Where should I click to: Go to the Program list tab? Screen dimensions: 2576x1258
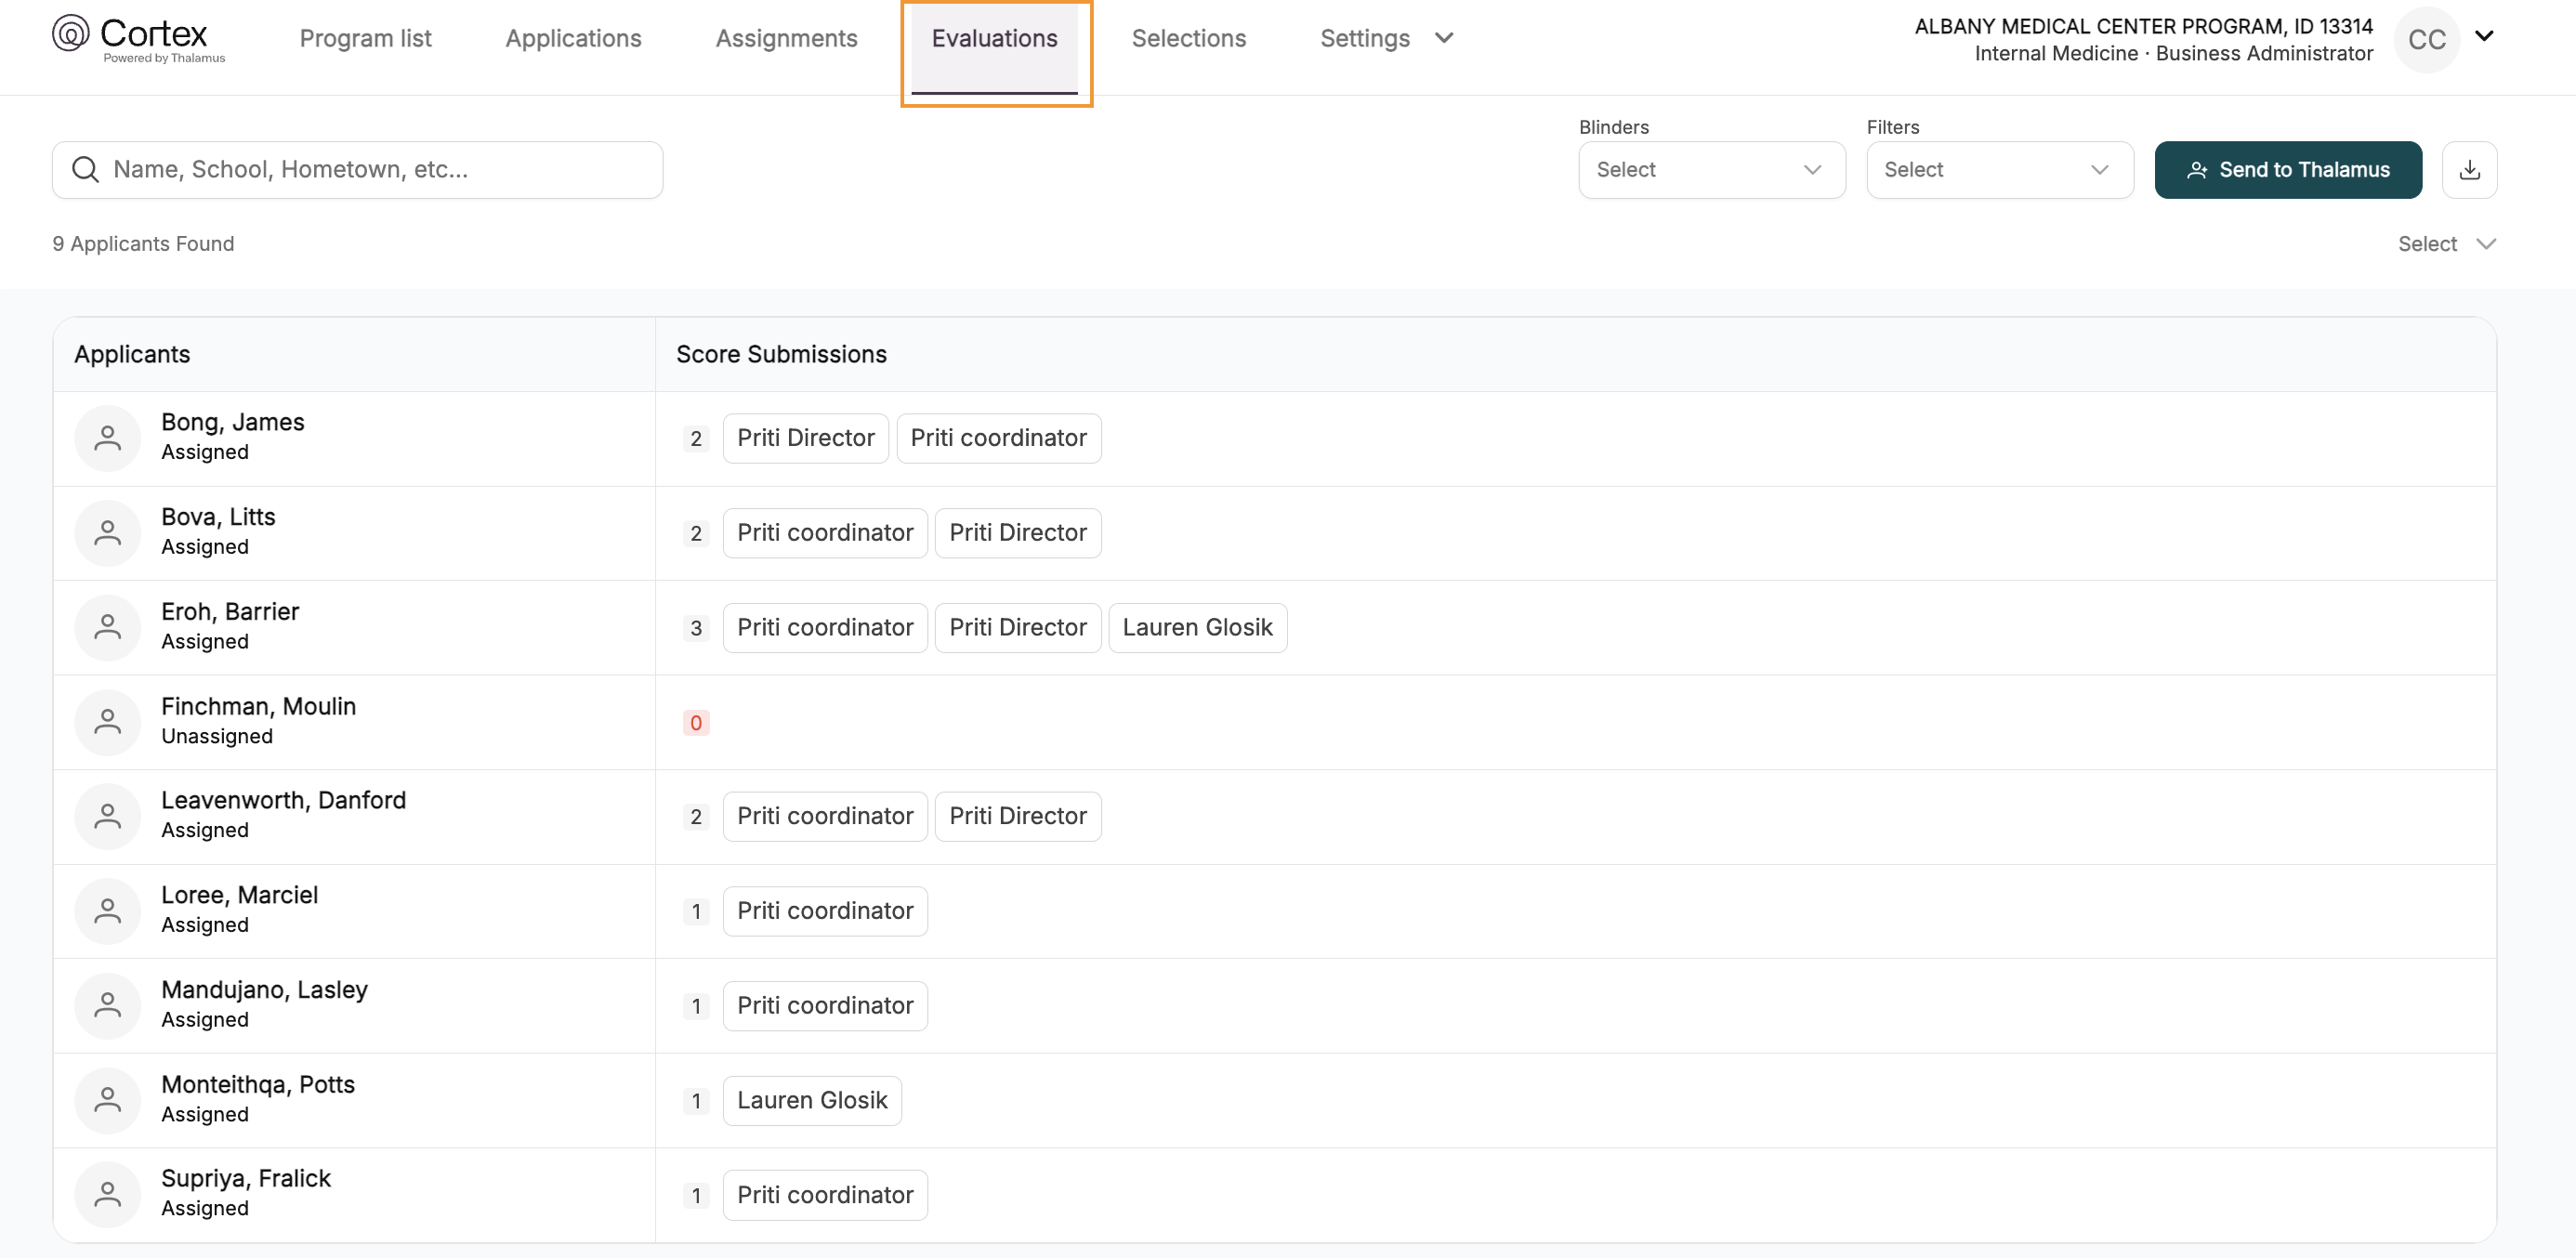tap(365, 38)
